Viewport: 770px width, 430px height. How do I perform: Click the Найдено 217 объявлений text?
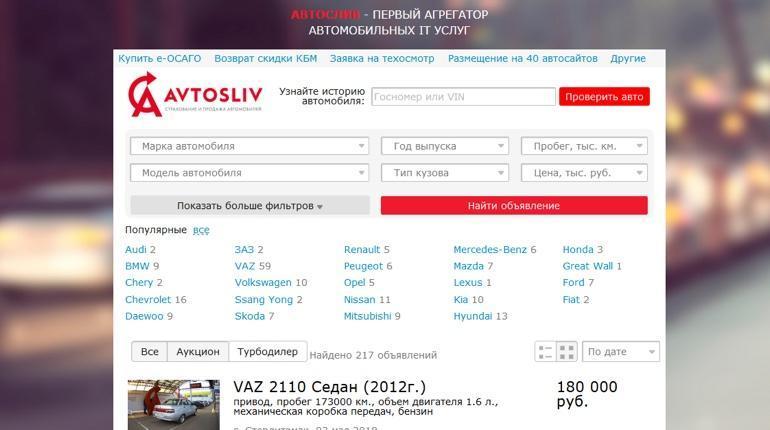point(373,355)
